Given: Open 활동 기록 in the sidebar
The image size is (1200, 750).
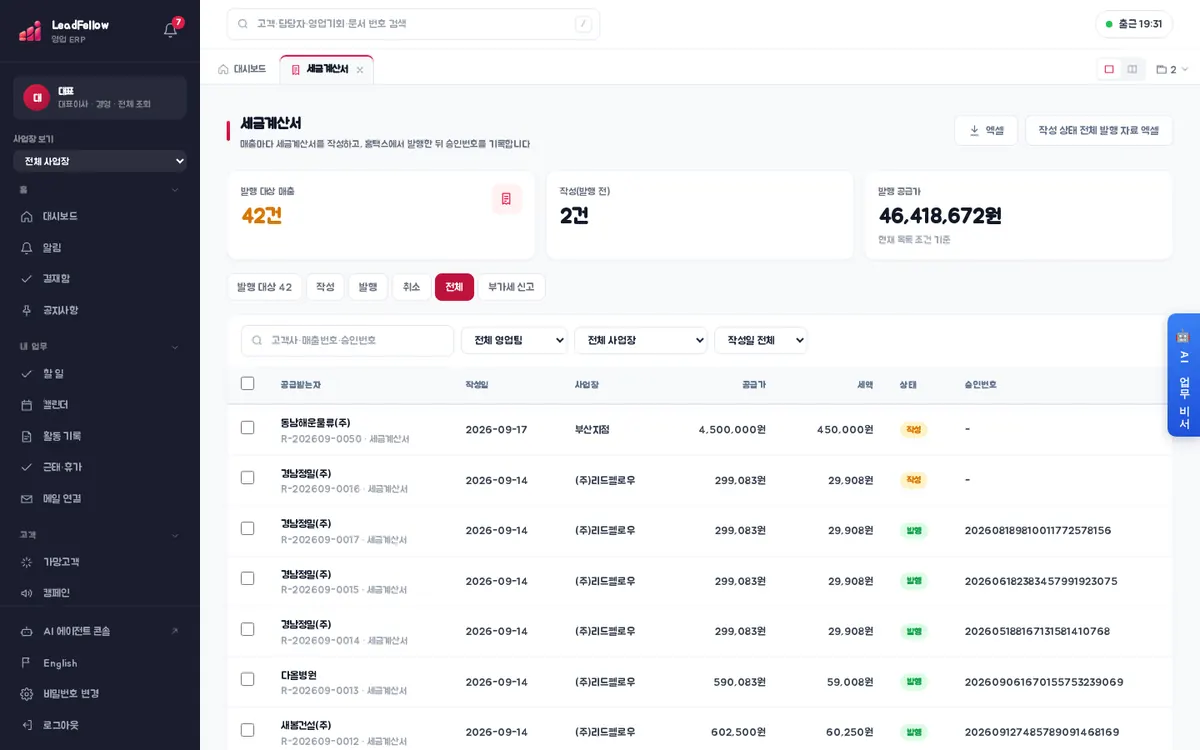Looking at the screenshot, I should [x=100, y=436].
